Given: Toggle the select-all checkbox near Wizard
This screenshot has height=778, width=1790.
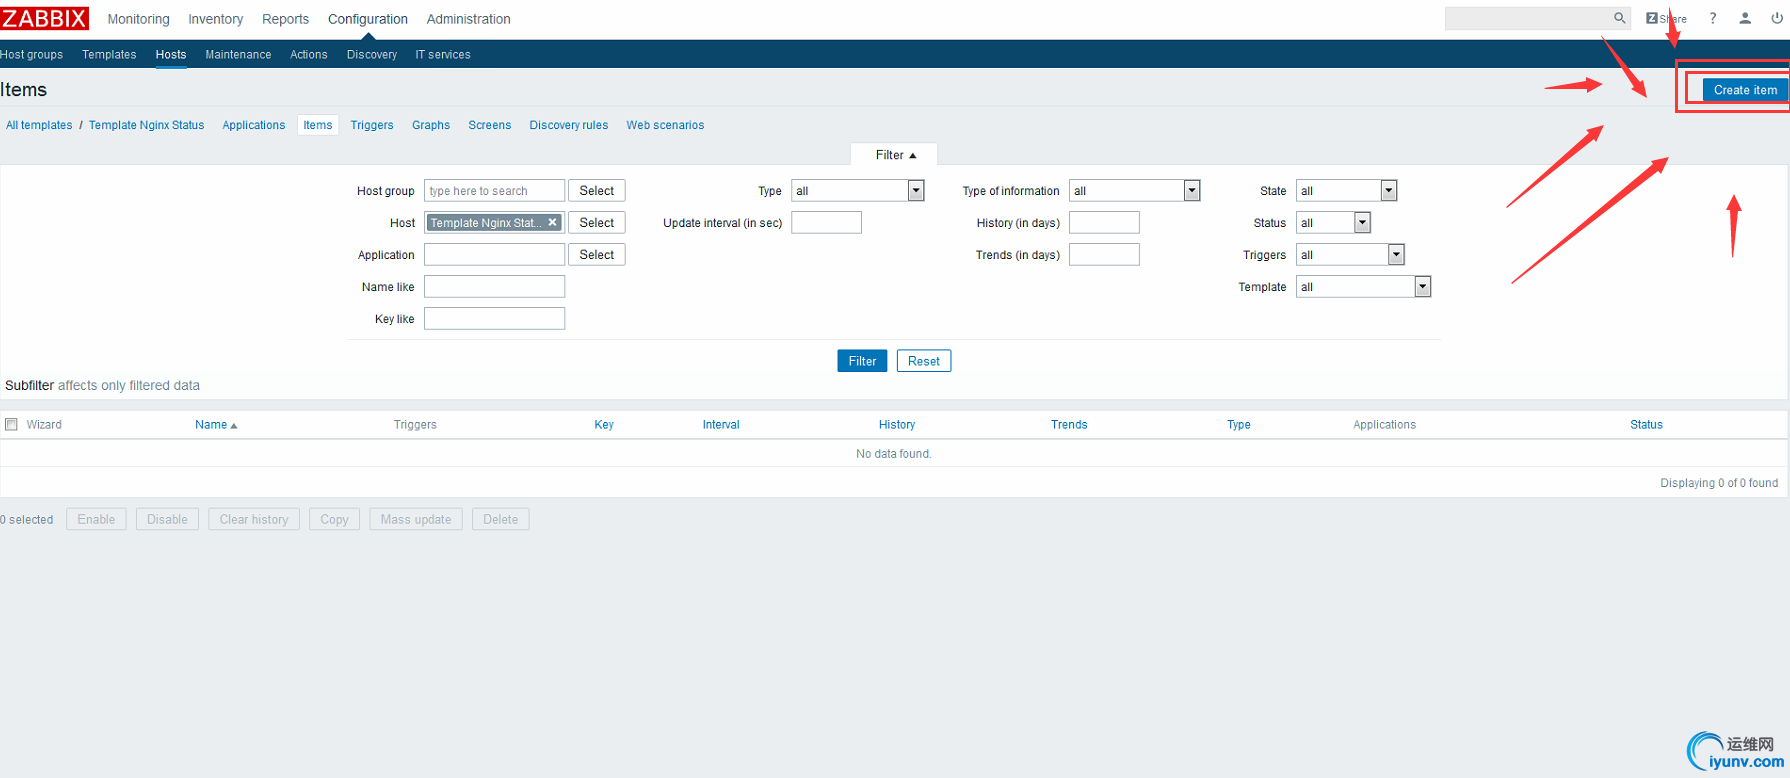Looking at the screenshot, I should (x=12, y=424).
